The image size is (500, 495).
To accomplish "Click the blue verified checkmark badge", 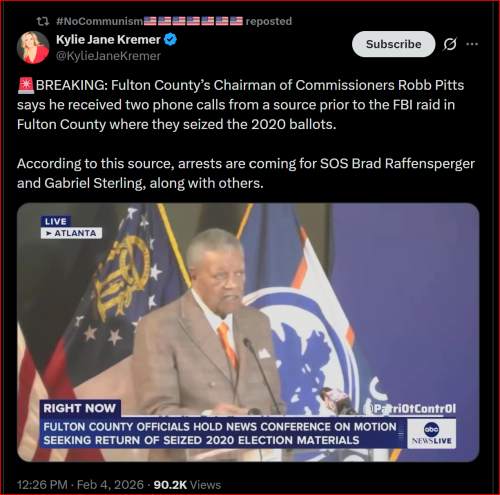I will click(x=171, y=40).
